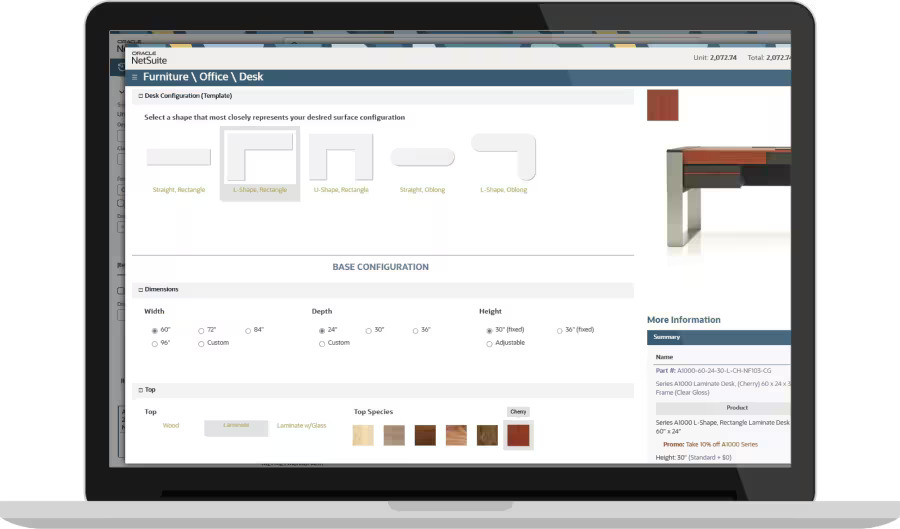Viewport: 900px width, 529px height.
Task: Choose the U-Shape, Rectangle desk shape
Action: 341,162
